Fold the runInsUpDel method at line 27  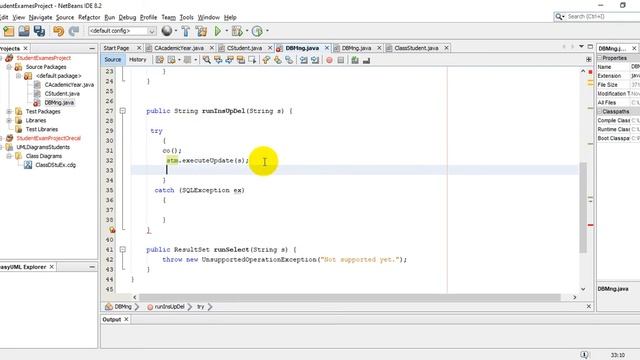pyautogui.click(x=122, y=111)
